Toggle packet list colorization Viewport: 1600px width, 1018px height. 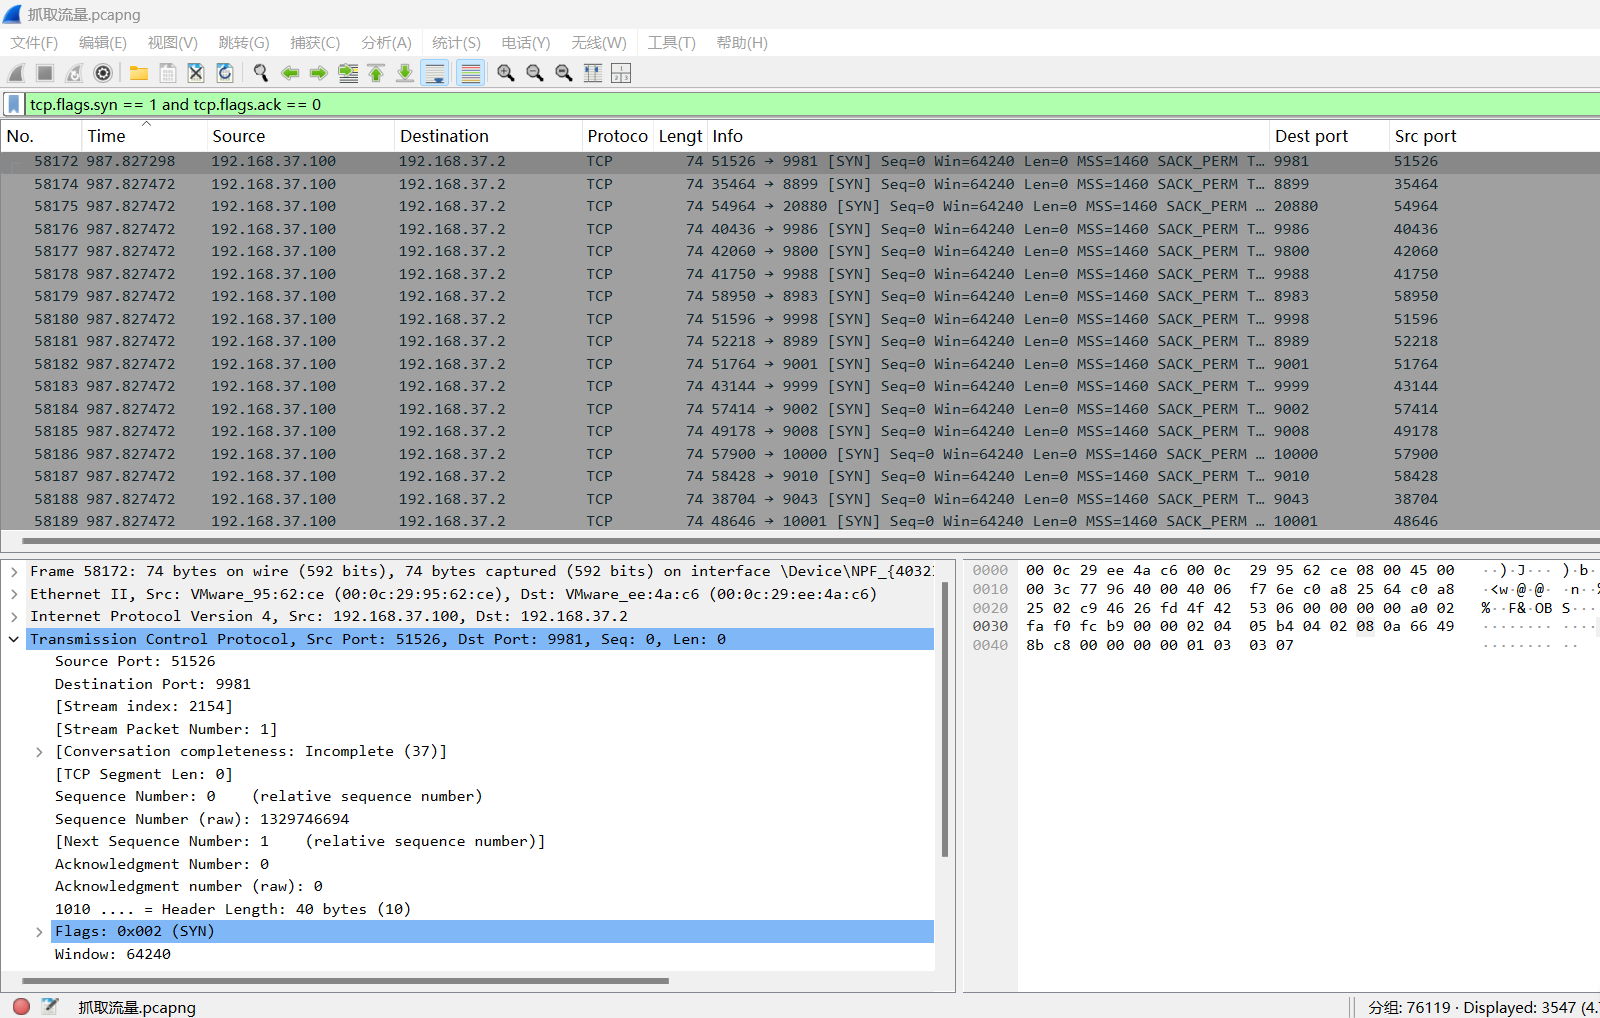point(471,73)
